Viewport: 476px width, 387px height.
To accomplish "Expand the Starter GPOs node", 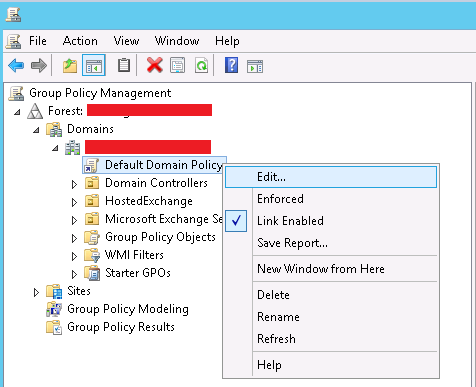I will (x=74, y=274).
